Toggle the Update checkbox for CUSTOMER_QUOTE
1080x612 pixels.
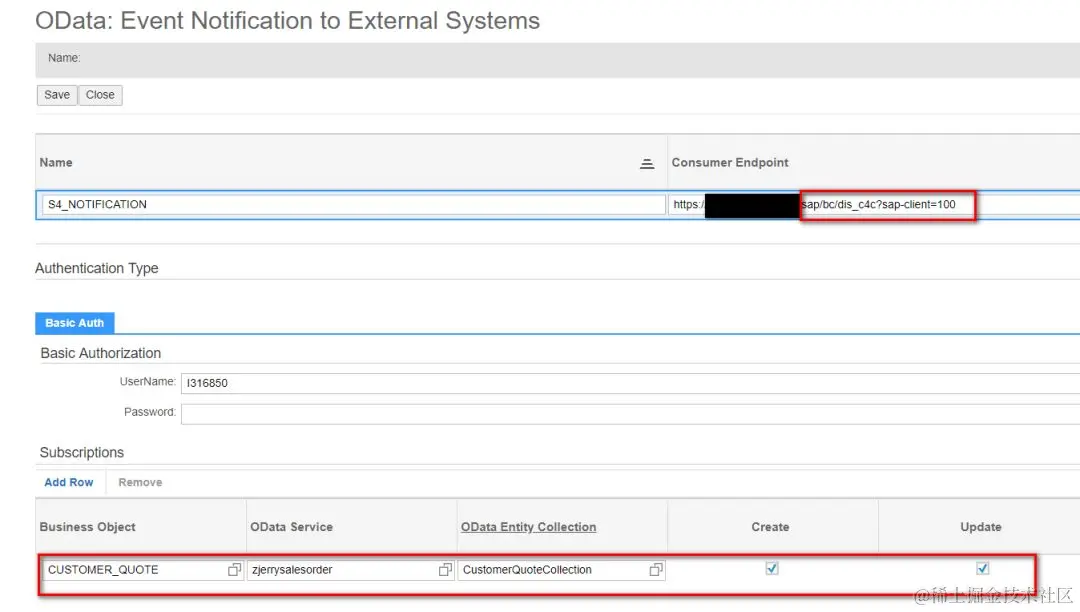(x=982, y=569)
